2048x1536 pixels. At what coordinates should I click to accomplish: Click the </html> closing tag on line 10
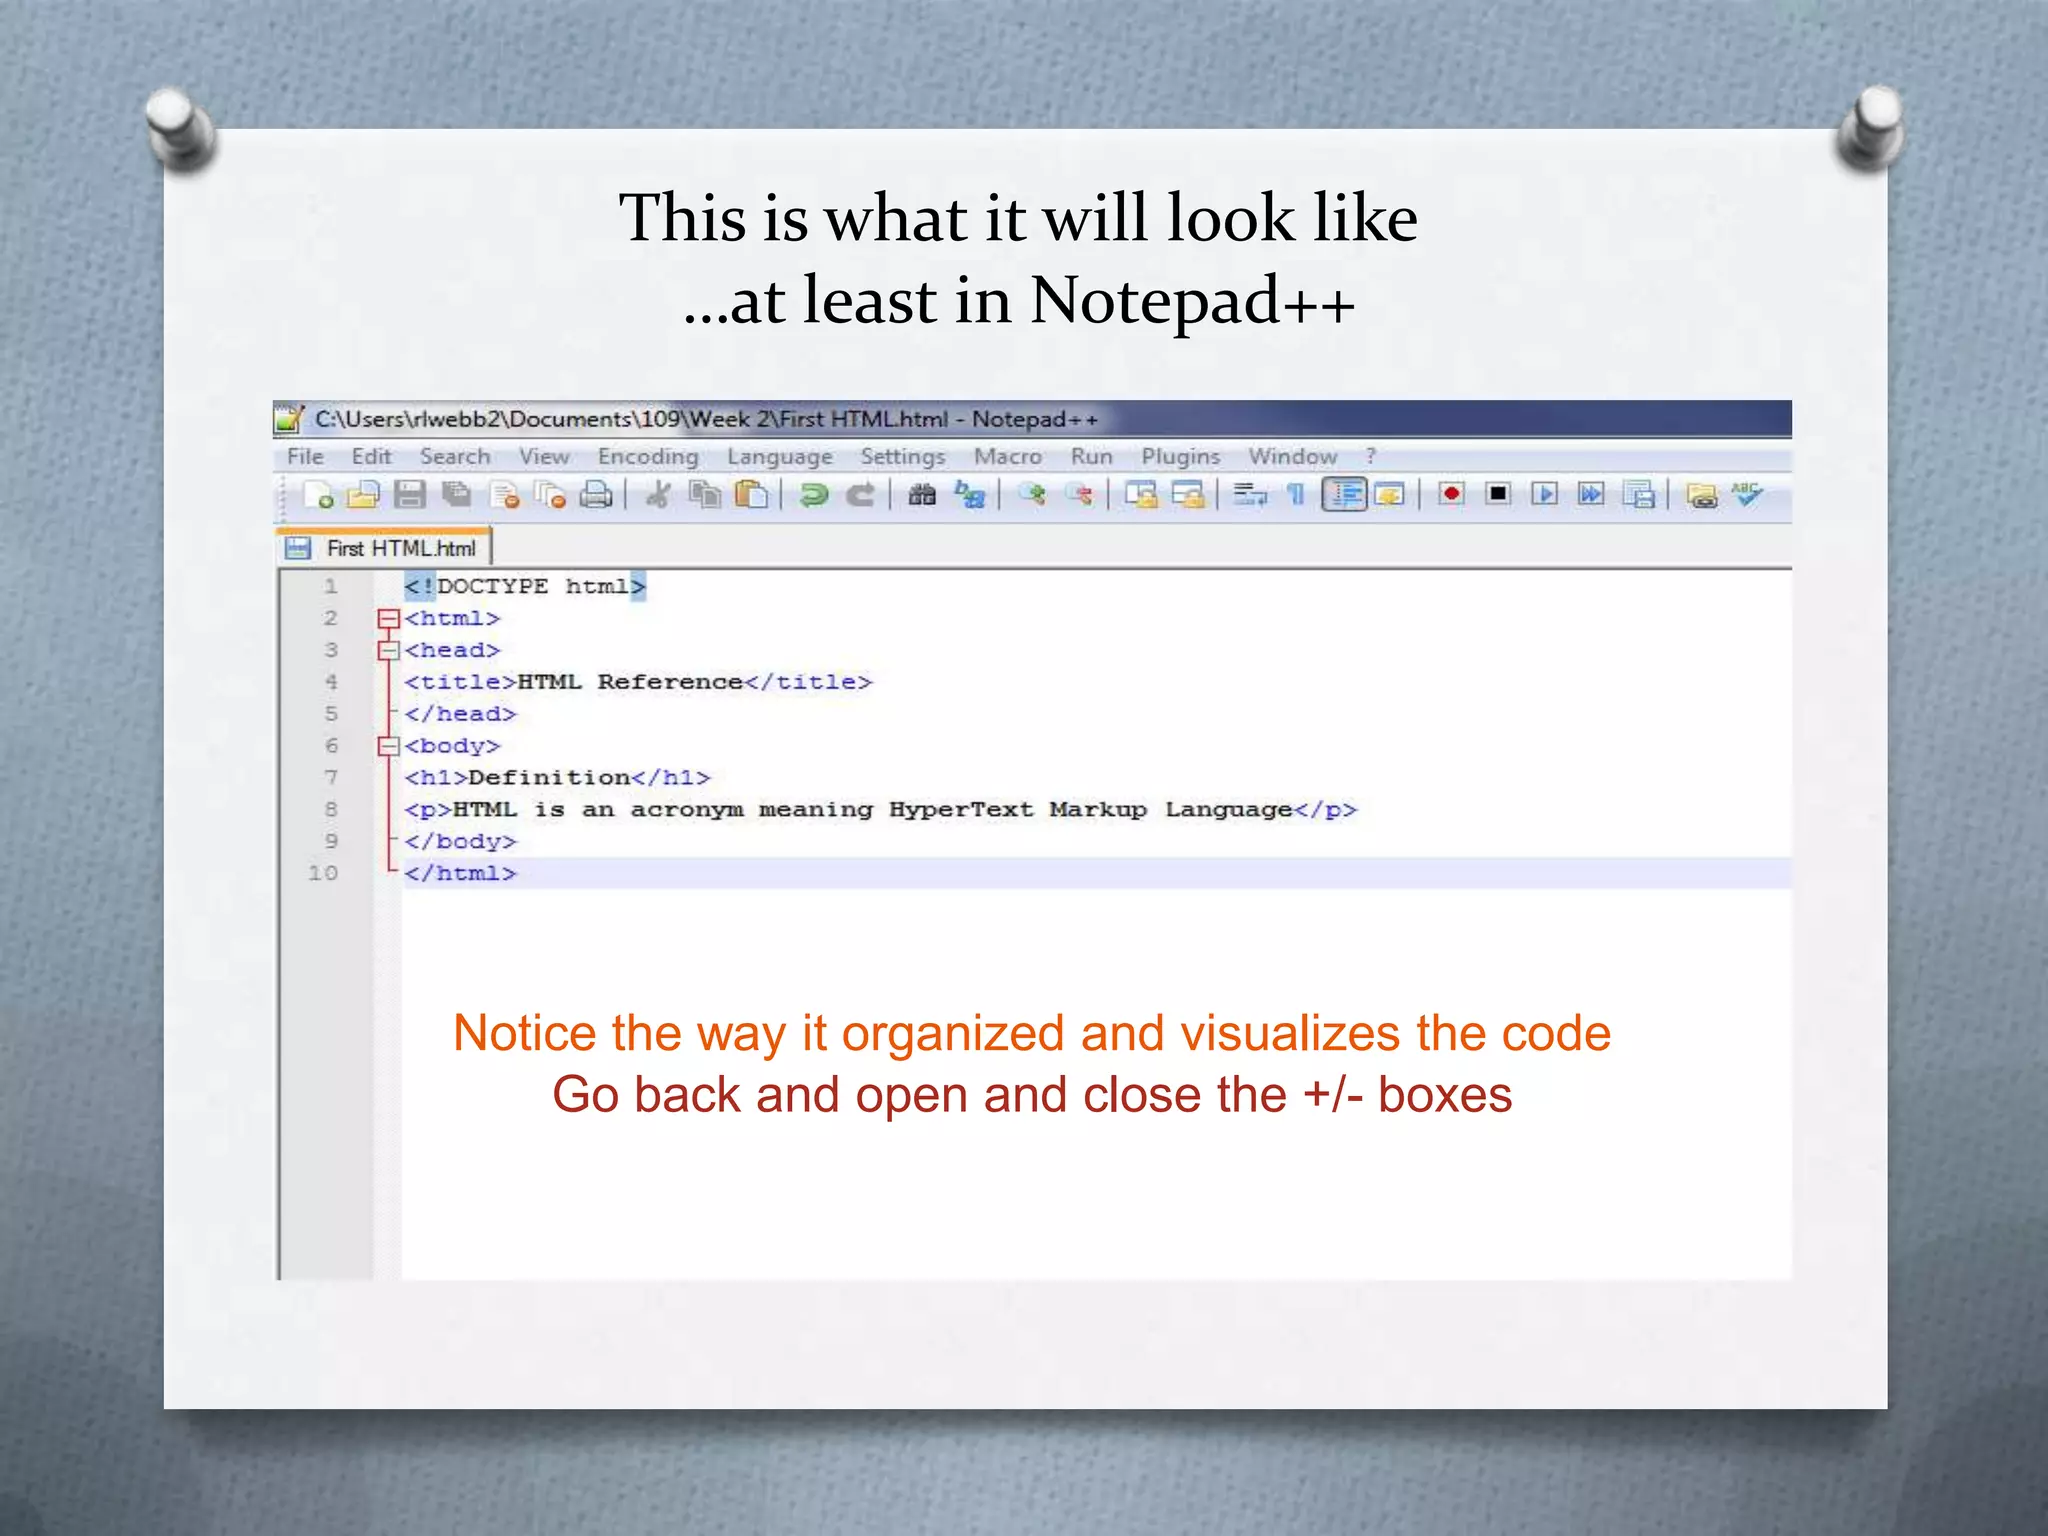click(x=460, y=874)
